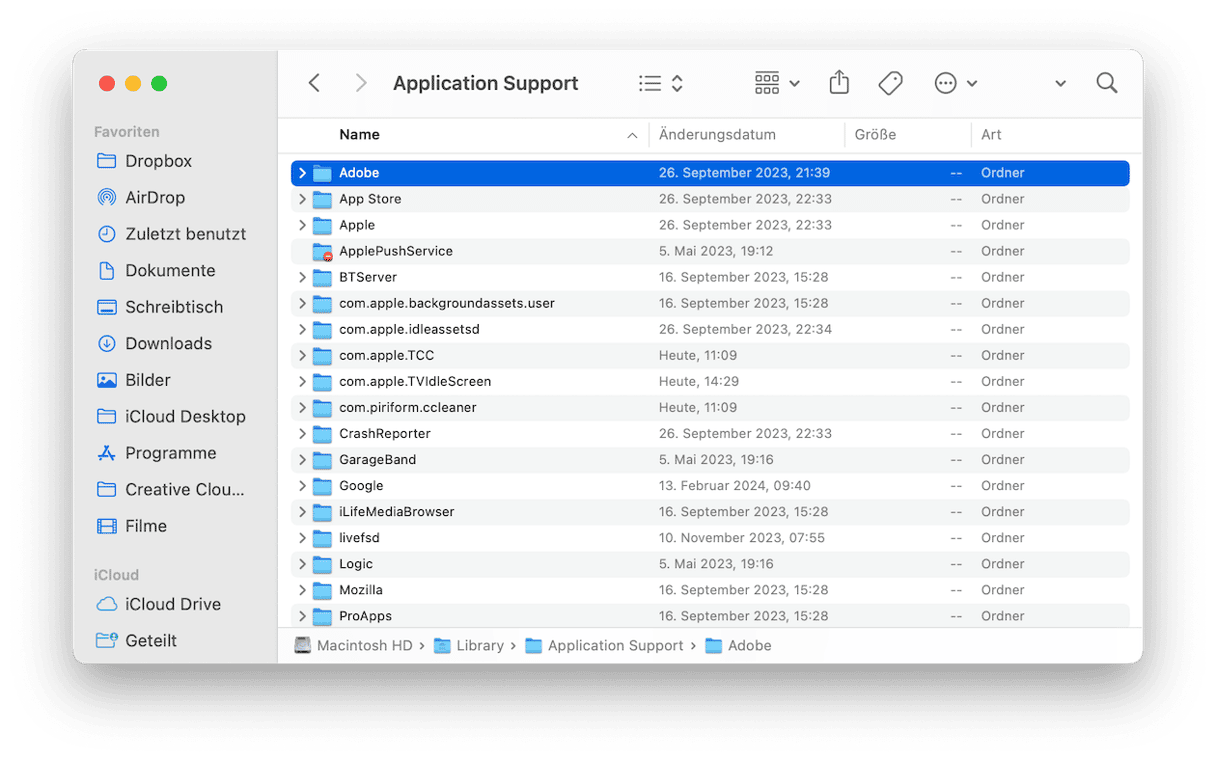The height and width of the screenshot is (760, 1216).
Task: Expand the BTServer folder
Action: (x=302, y=277)
